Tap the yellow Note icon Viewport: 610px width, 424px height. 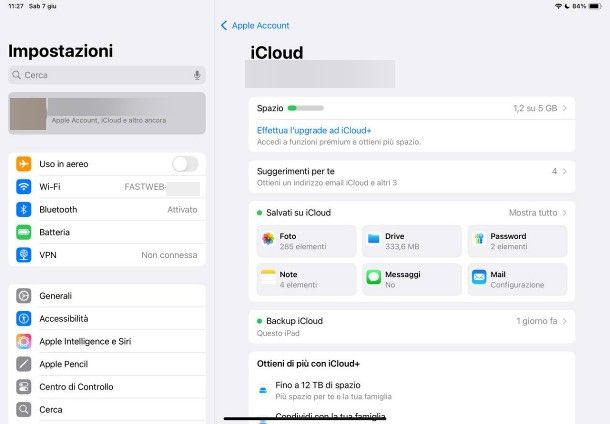click(268, 277)
